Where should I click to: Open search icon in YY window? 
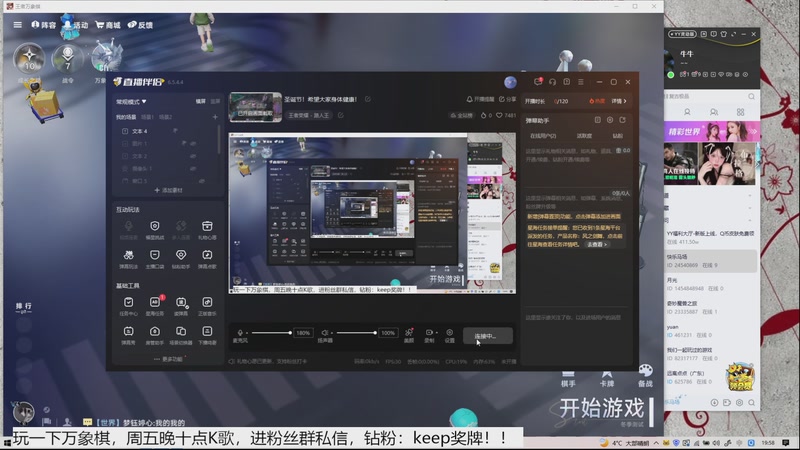tap(751, 96)
